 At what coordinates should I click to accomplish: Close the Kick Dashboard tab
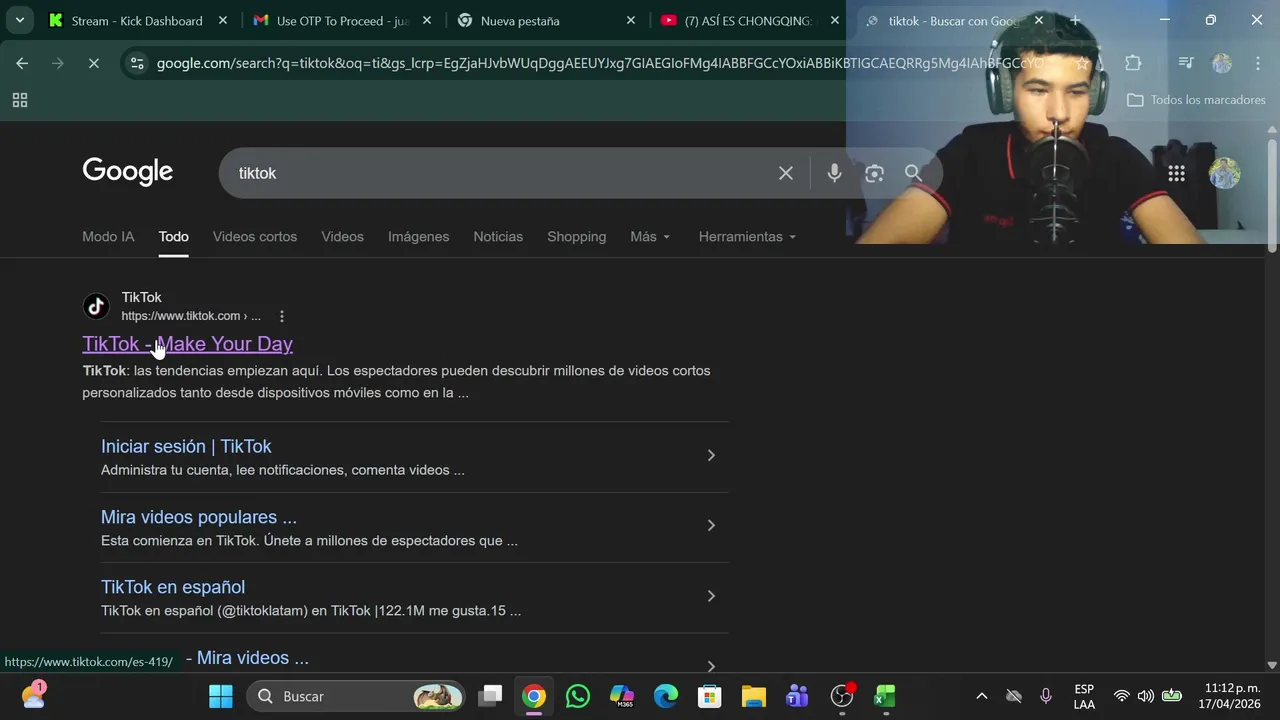pos(223,20)
